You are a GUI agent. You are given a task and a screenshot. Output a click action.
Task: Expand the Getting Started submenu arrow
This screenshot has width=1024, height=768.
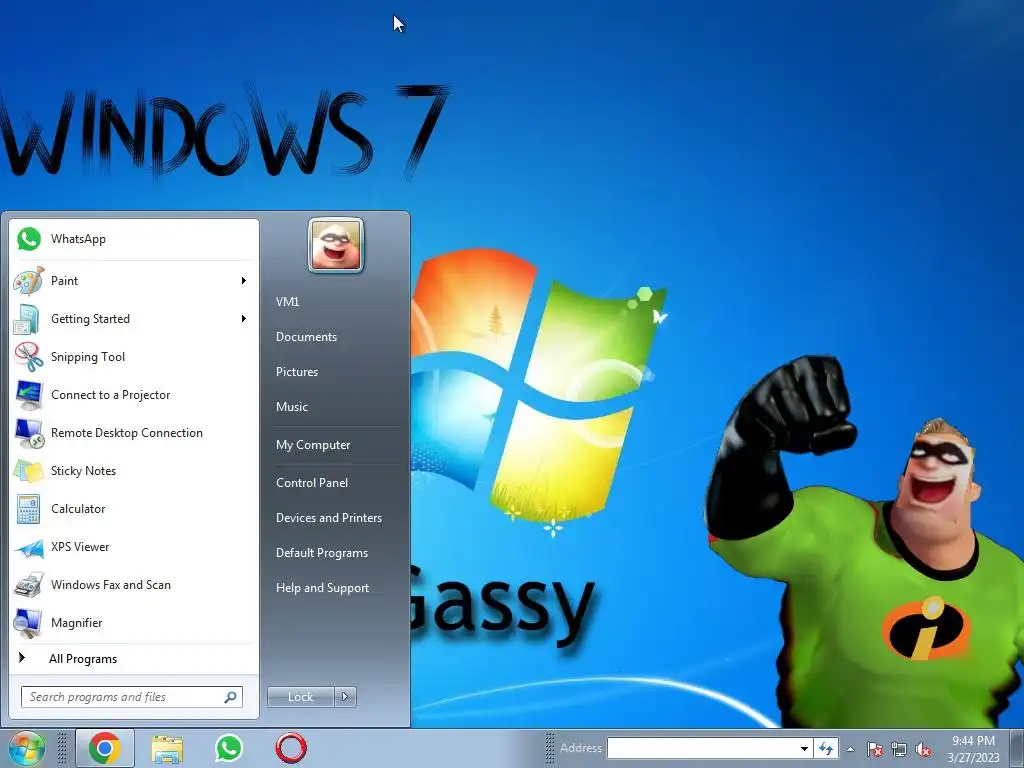click(x=244, y=319)
